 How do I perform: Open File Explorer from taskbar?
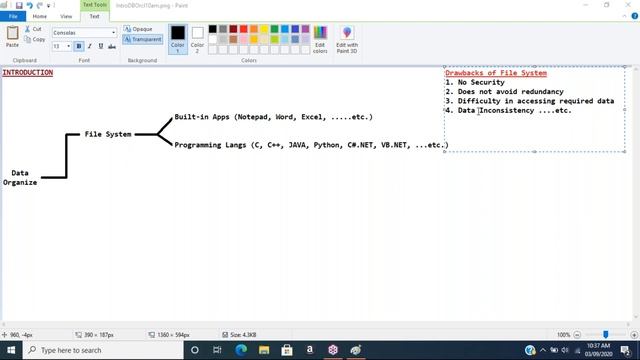(264, 350)
